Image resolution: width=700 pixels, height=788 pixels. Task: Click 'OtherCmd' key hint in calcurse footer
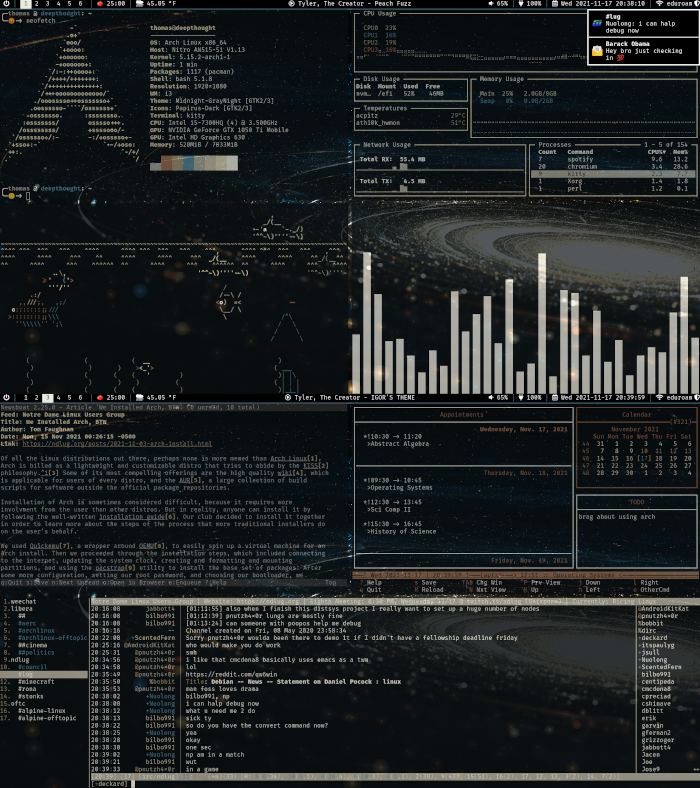(655, 589)
